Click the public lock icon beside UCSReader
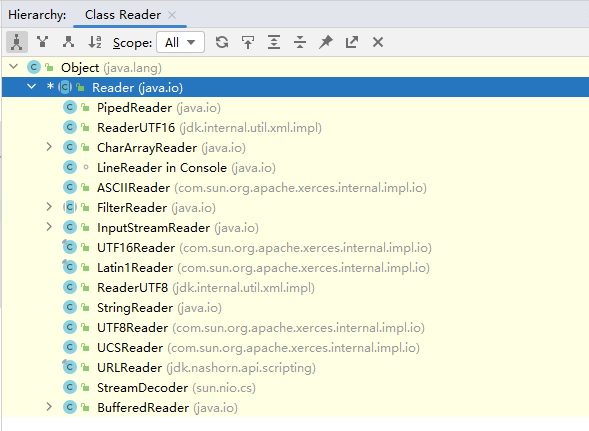The image size is (589, 431). [x=86, y=348]
